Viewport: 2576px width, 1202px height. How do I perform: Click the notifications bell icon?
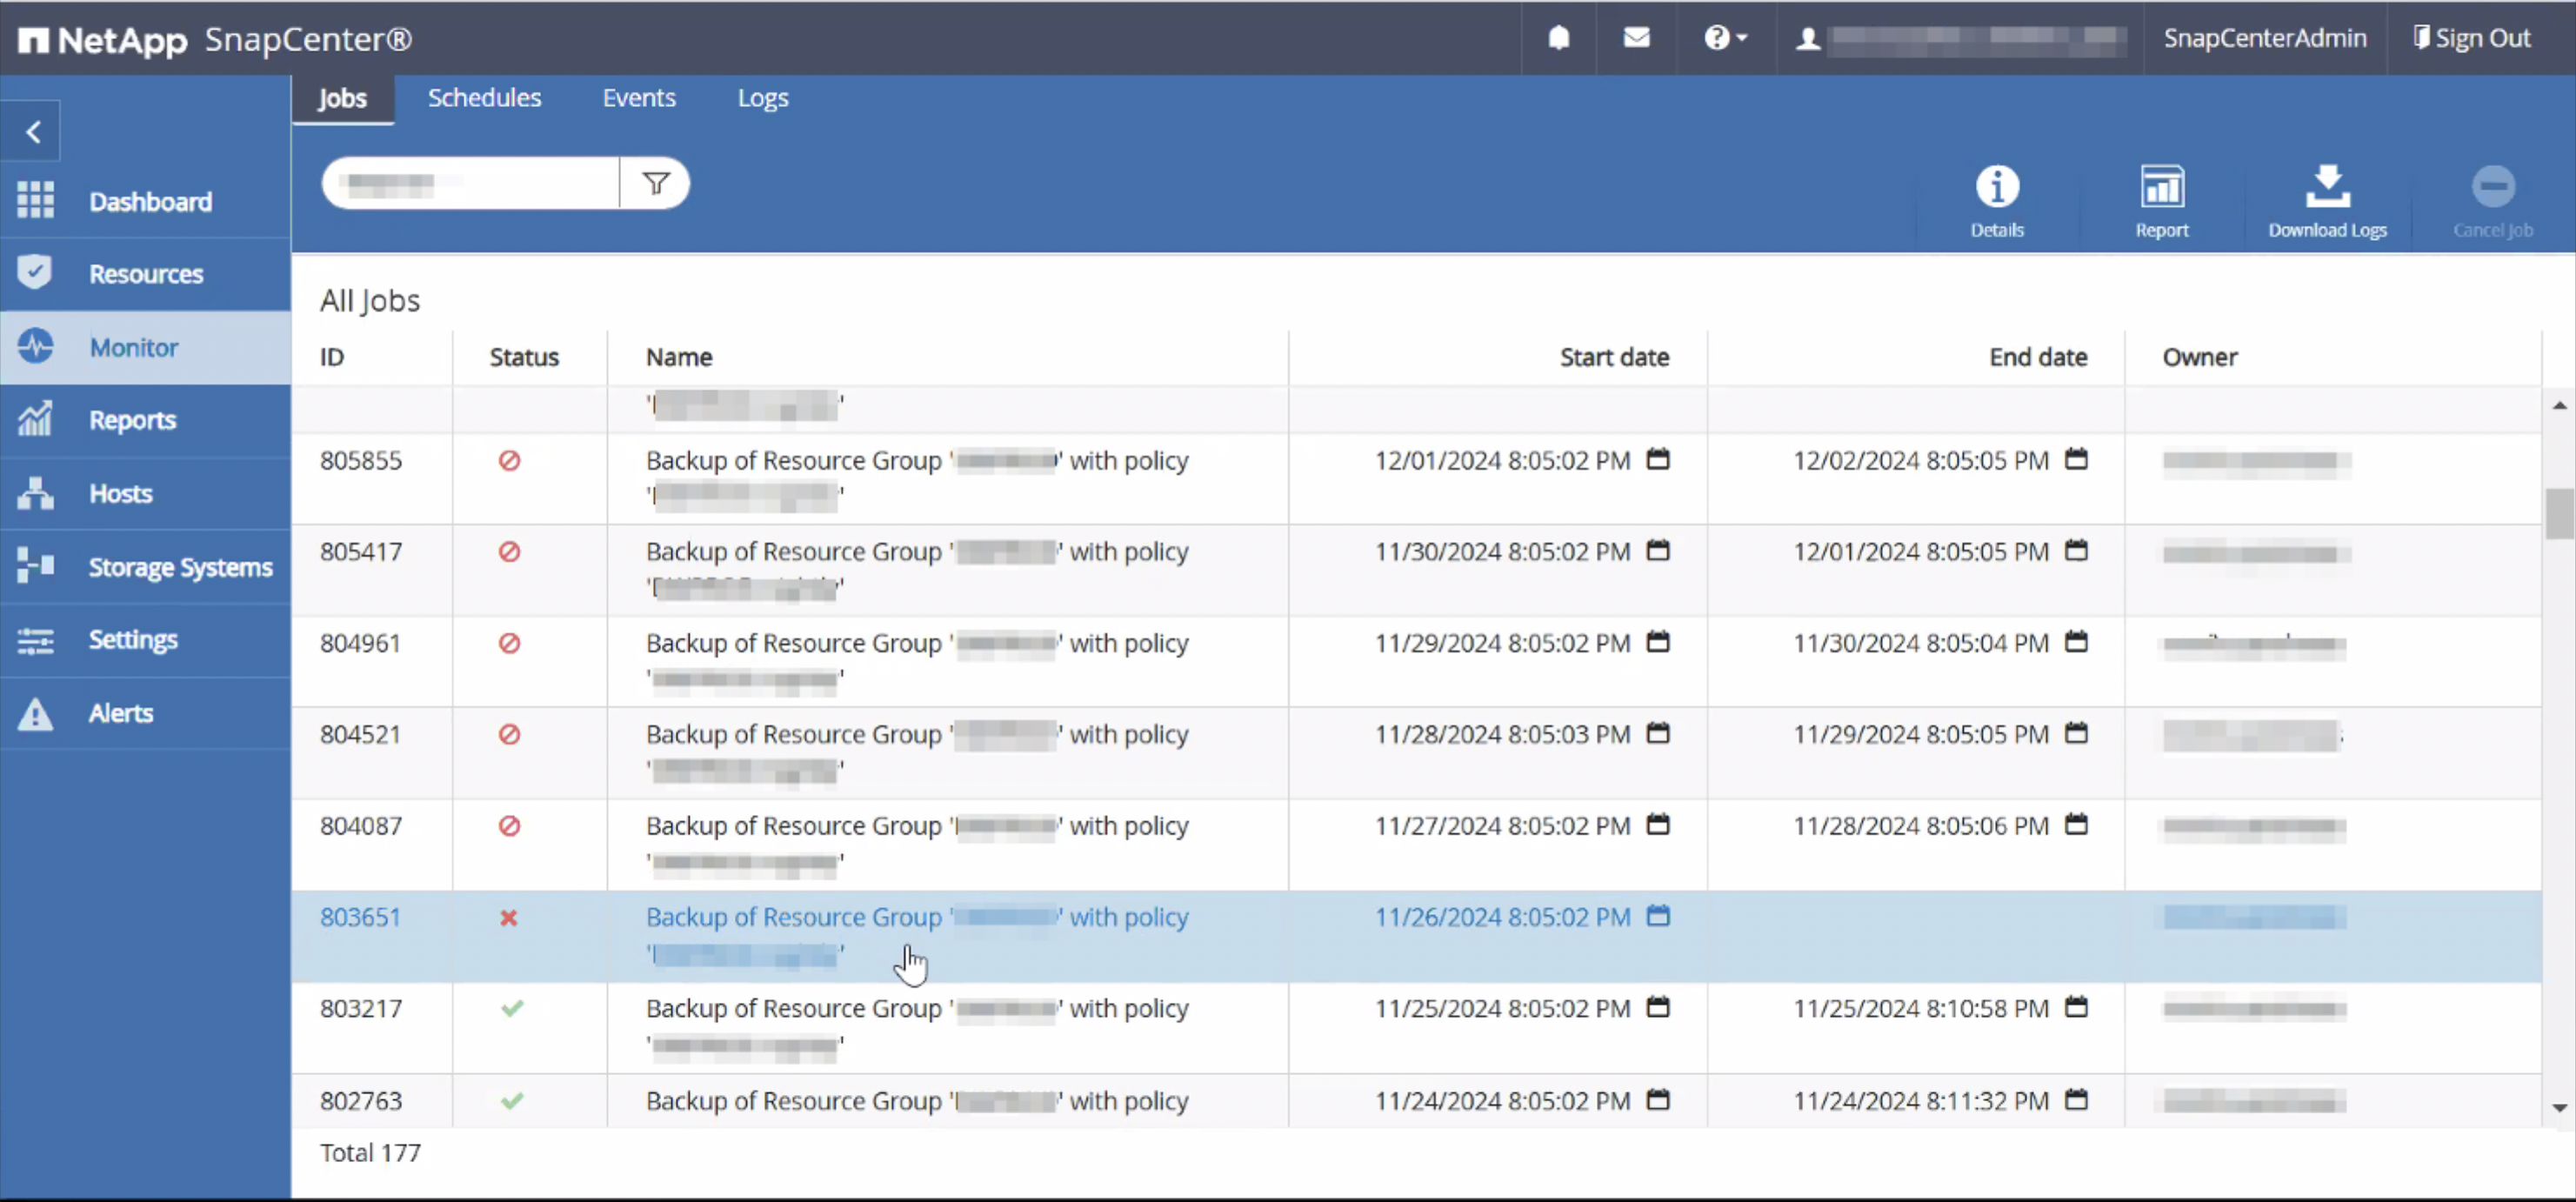(1558, 38)
